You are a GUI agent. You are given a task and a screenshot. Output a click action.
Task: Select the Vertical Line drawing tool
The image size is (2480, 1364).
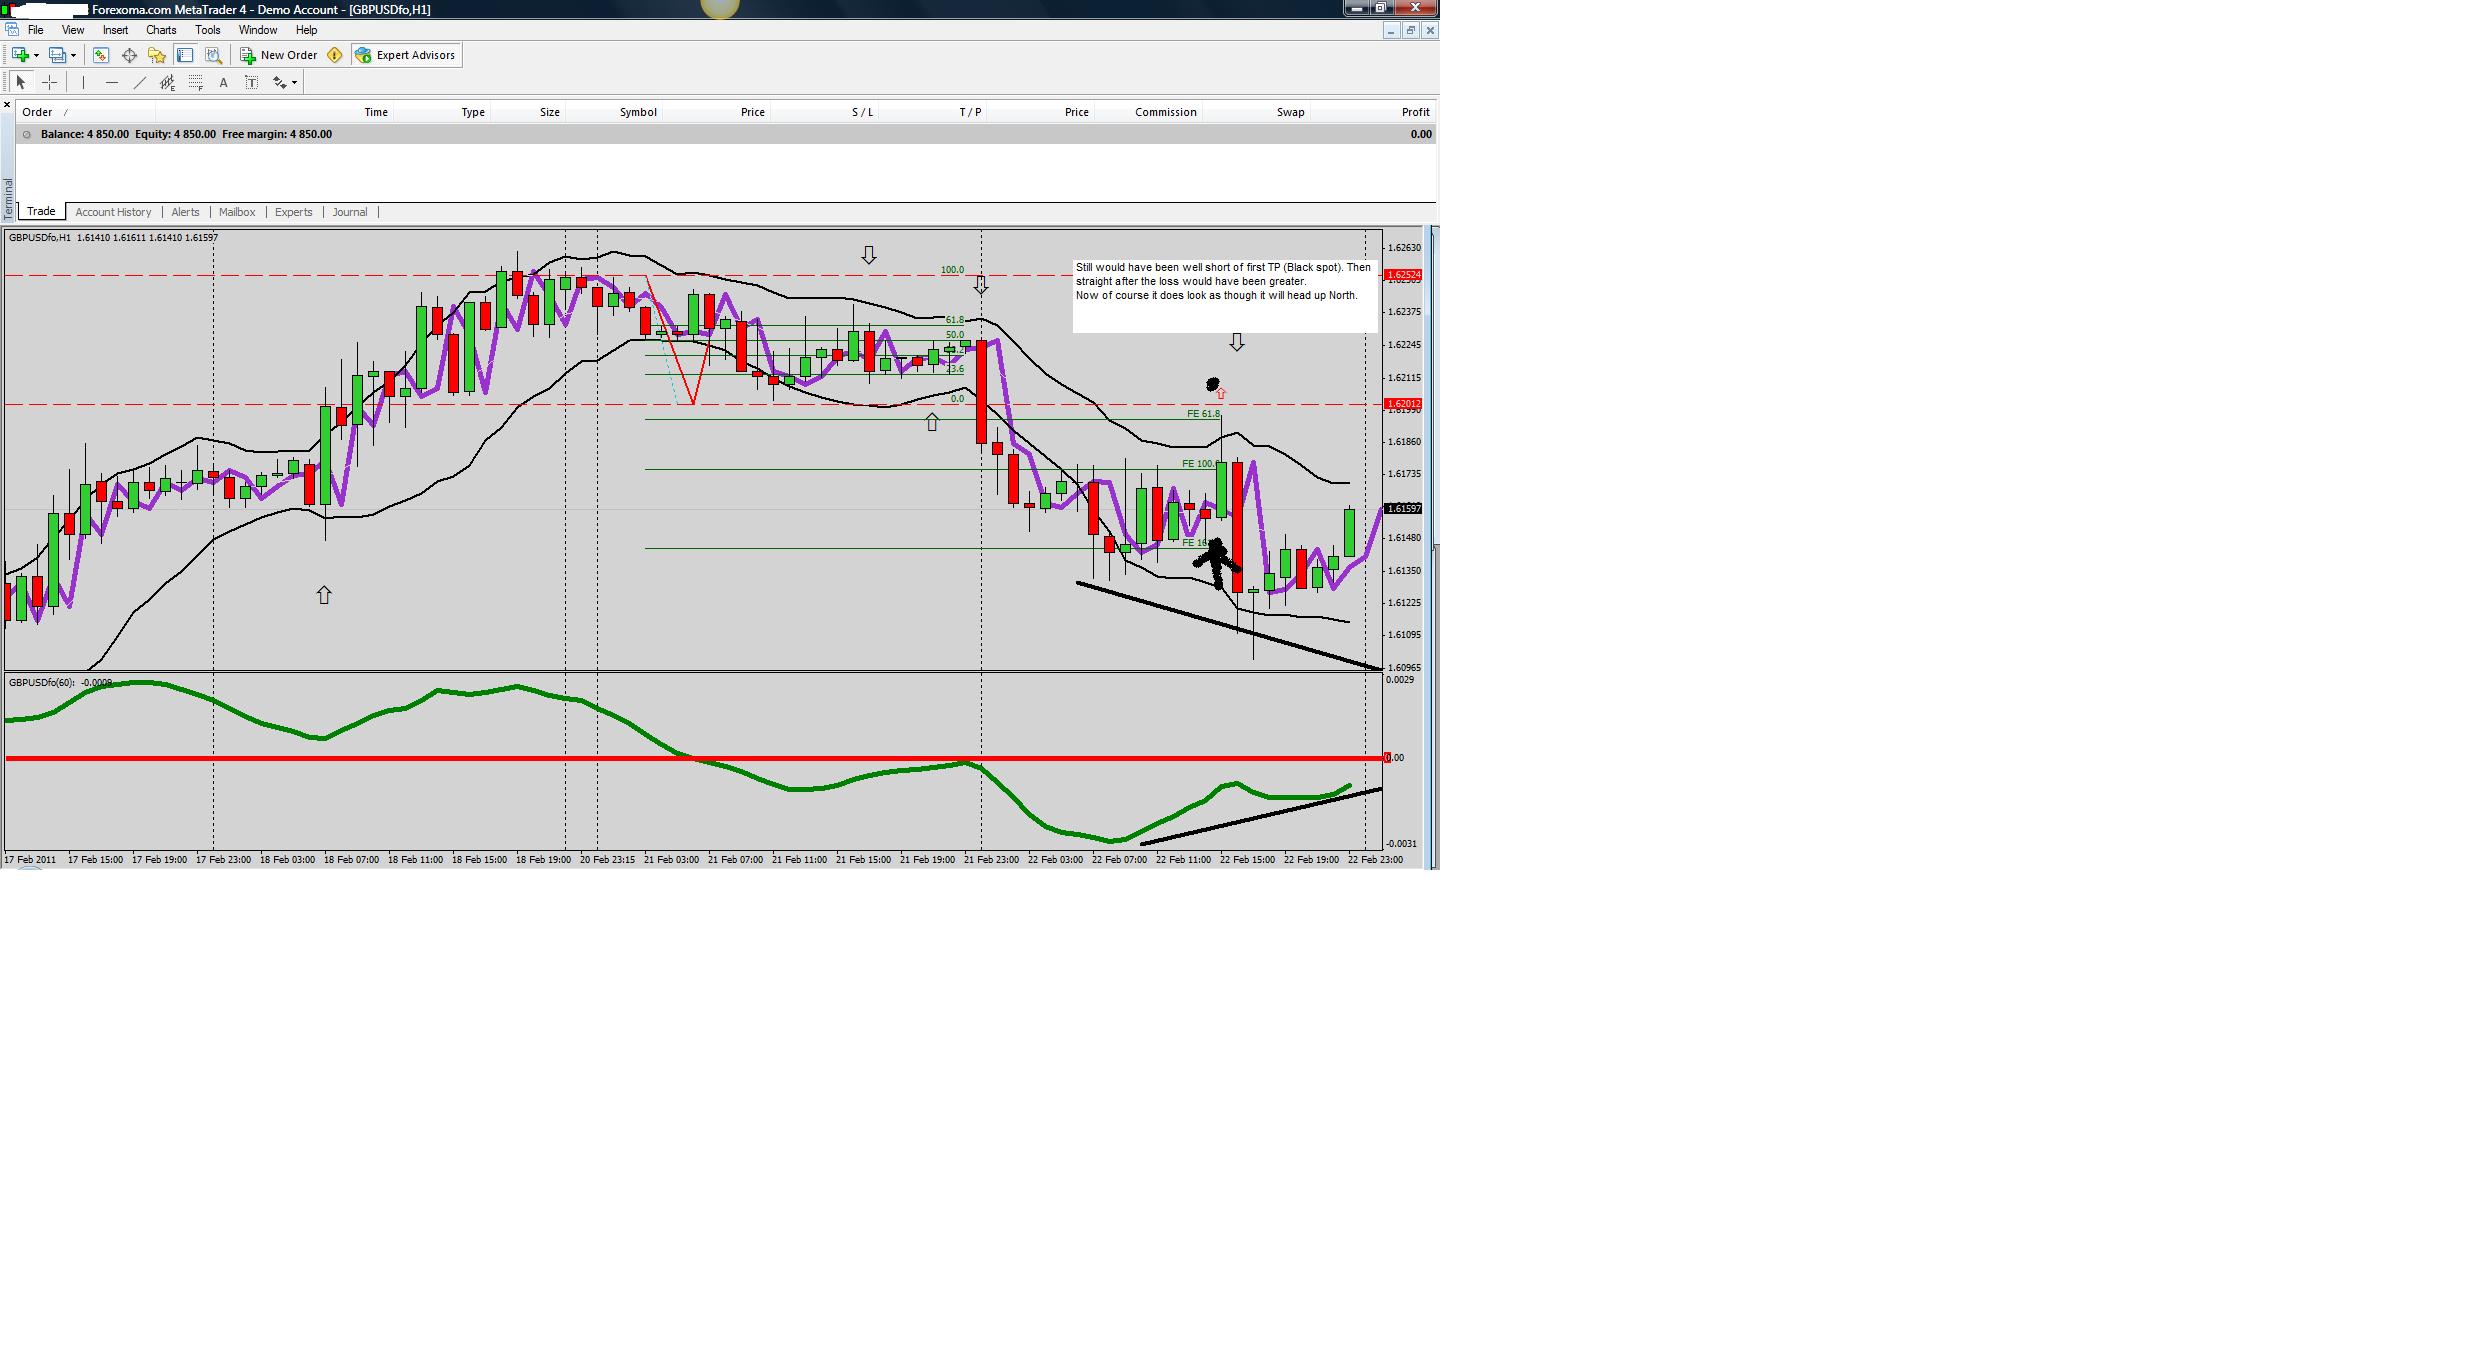pyautogui.click(x=84, y=83)
